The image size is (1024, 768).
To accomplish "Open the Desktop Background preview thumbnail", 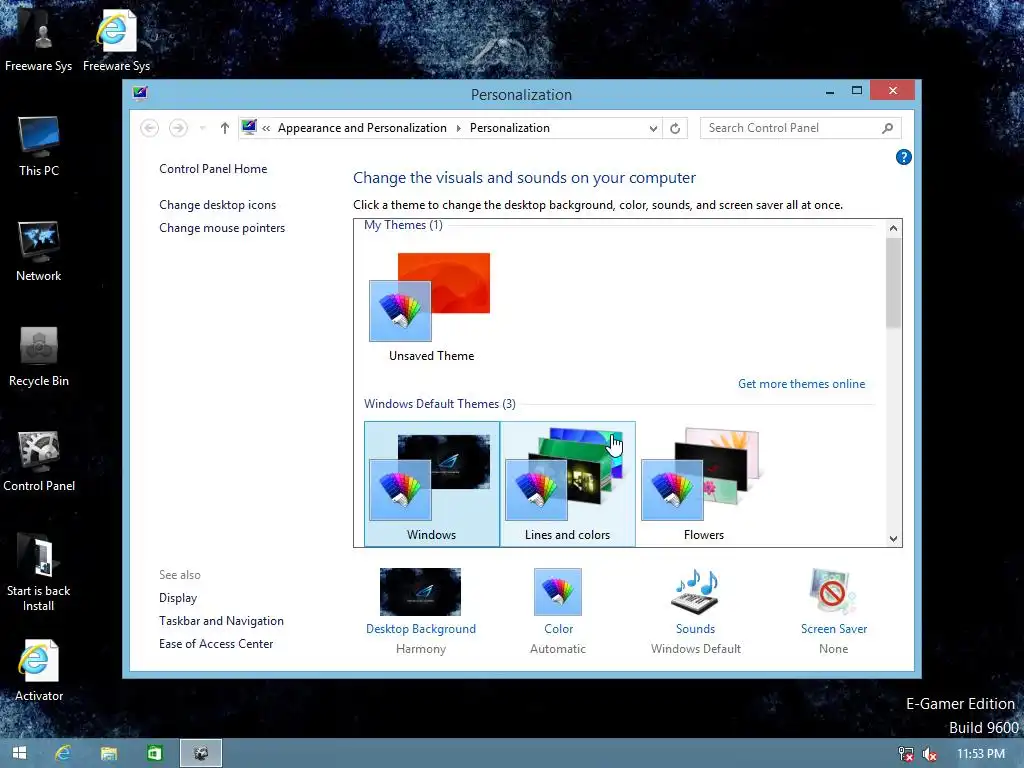I will (x=420, y=592).
